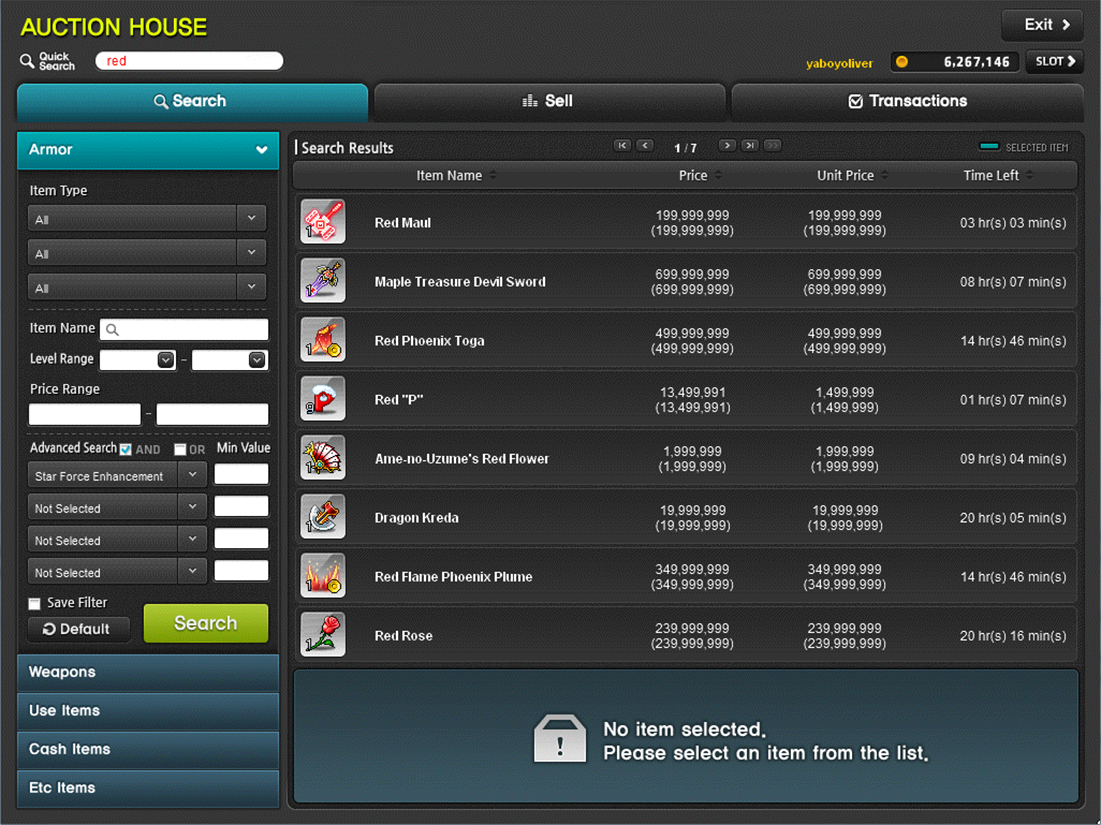This screenshot has width=1101, height=825.
Task: Click the green Search button
Action: tap(206, 623)
